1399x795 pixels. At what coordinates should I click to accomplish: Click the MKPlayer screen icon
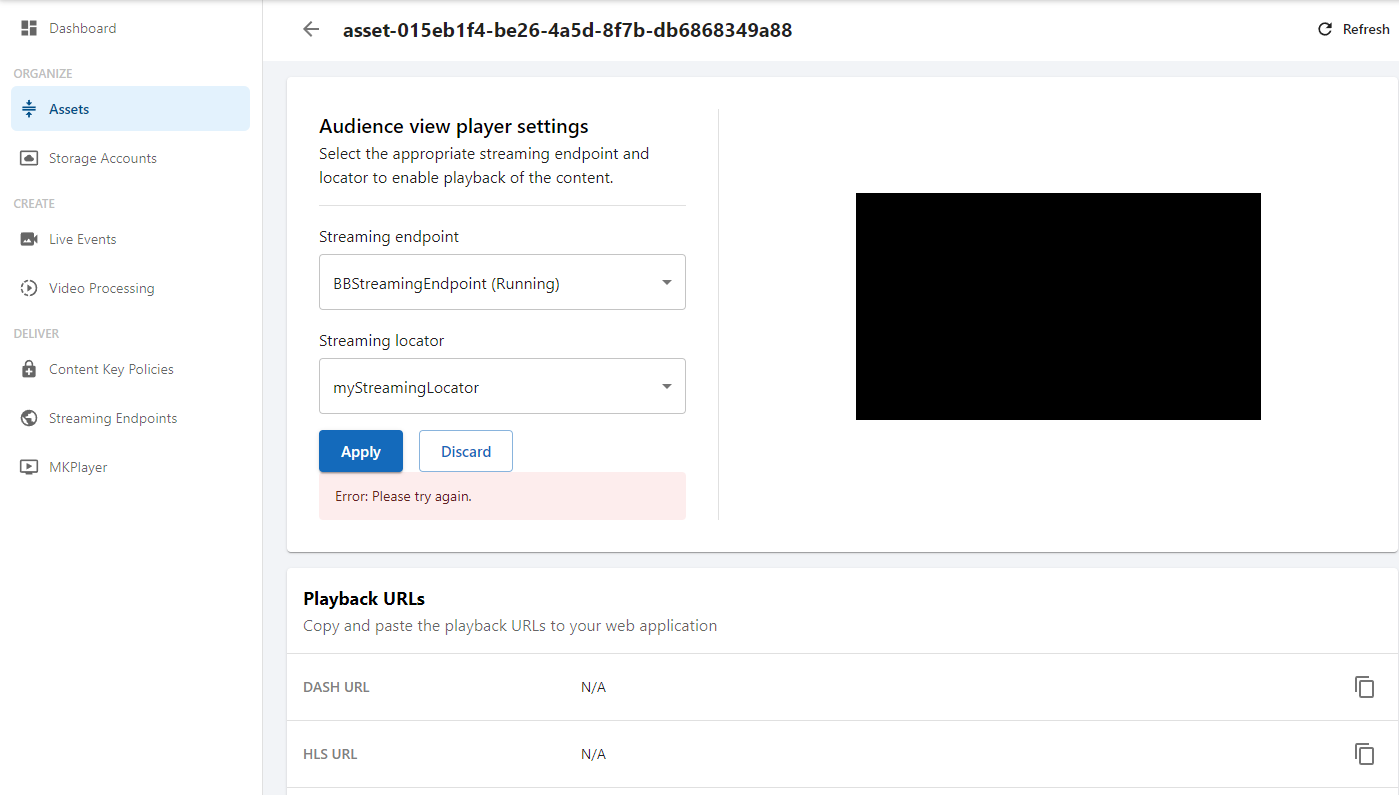(29, 467)
